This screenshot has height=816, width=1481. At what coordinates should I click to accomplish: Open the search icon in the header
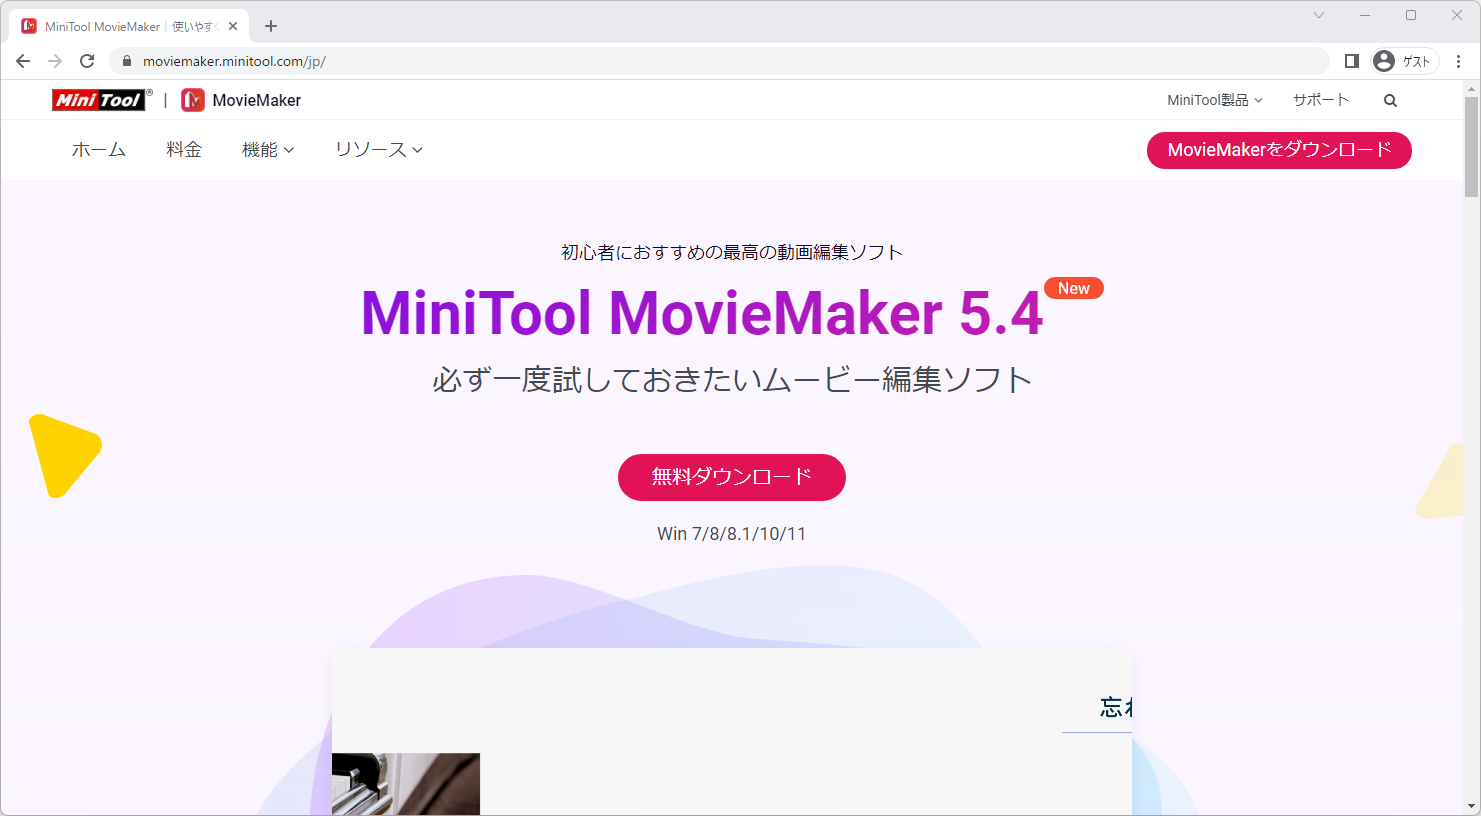click(x=1390, y=99)
